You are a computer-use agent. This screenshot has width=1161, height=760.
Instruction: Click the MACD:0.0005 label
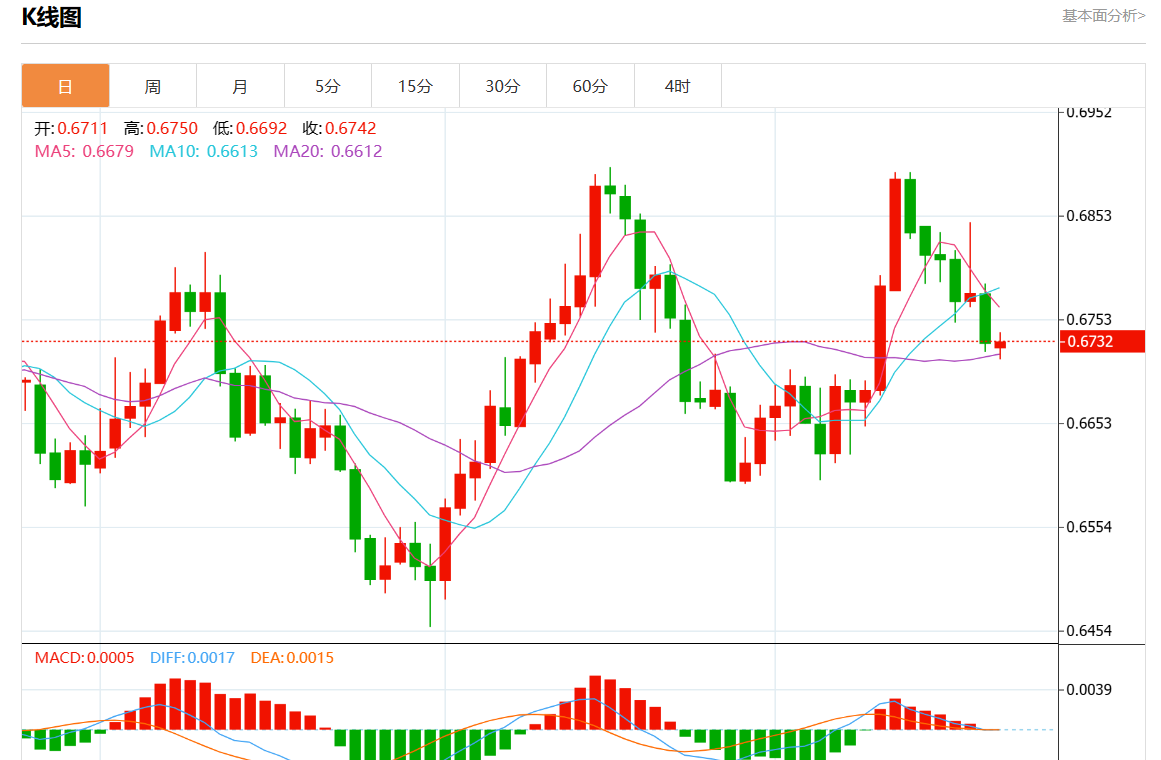point(84,658)
